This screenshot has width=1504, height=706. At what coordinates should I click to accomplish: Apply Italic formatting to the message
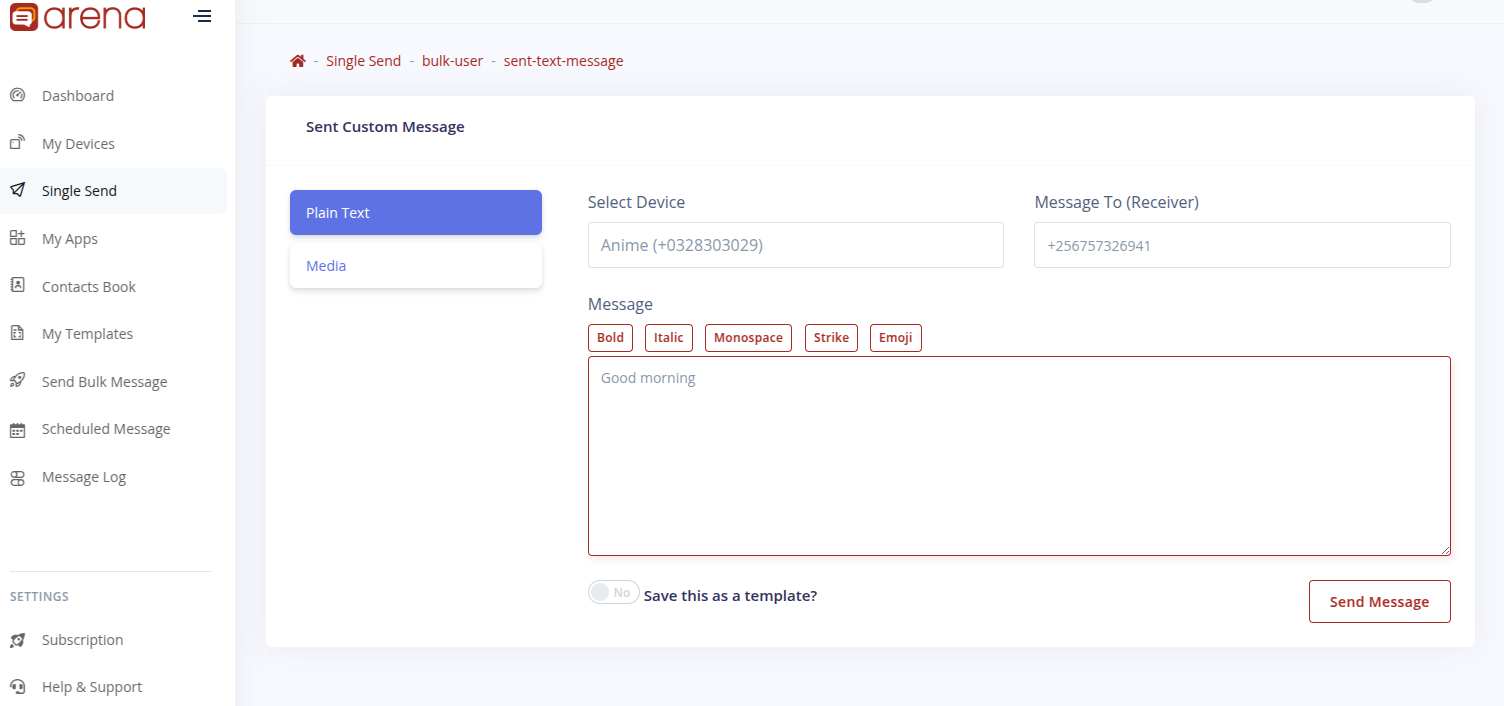point(669,338)
